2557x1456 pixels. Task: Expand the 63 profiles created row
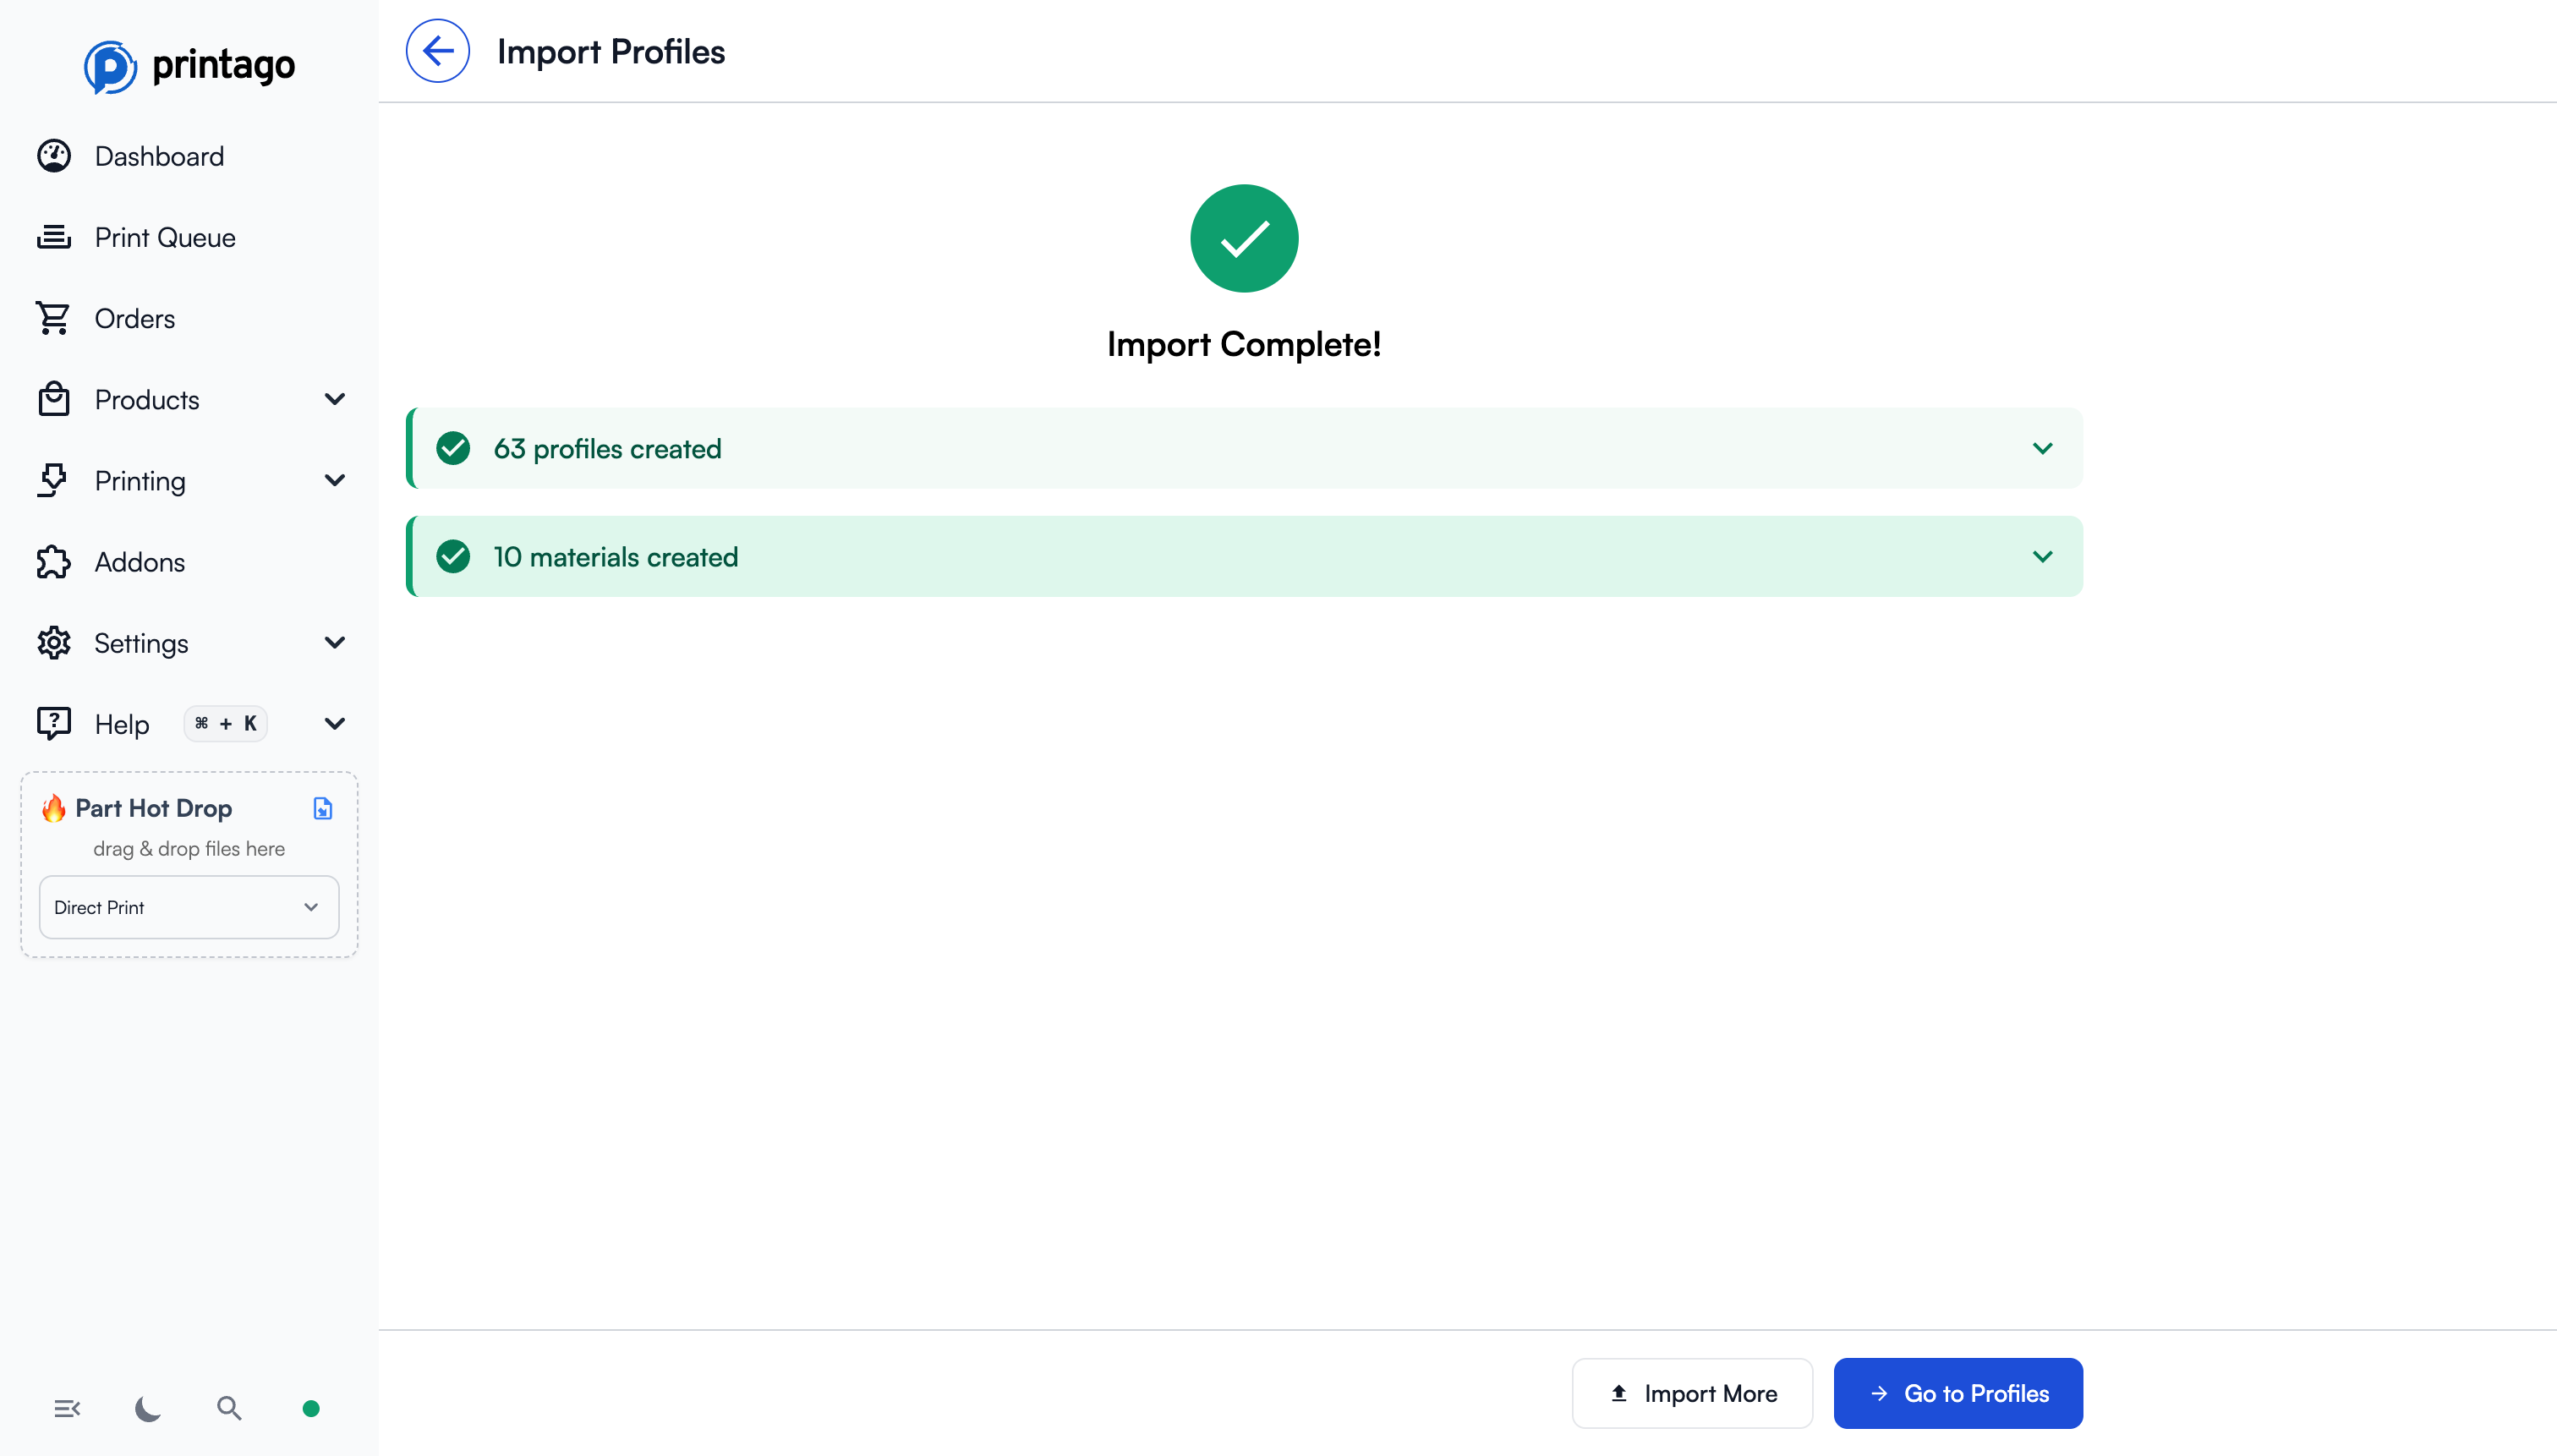tap(2042, 448)
